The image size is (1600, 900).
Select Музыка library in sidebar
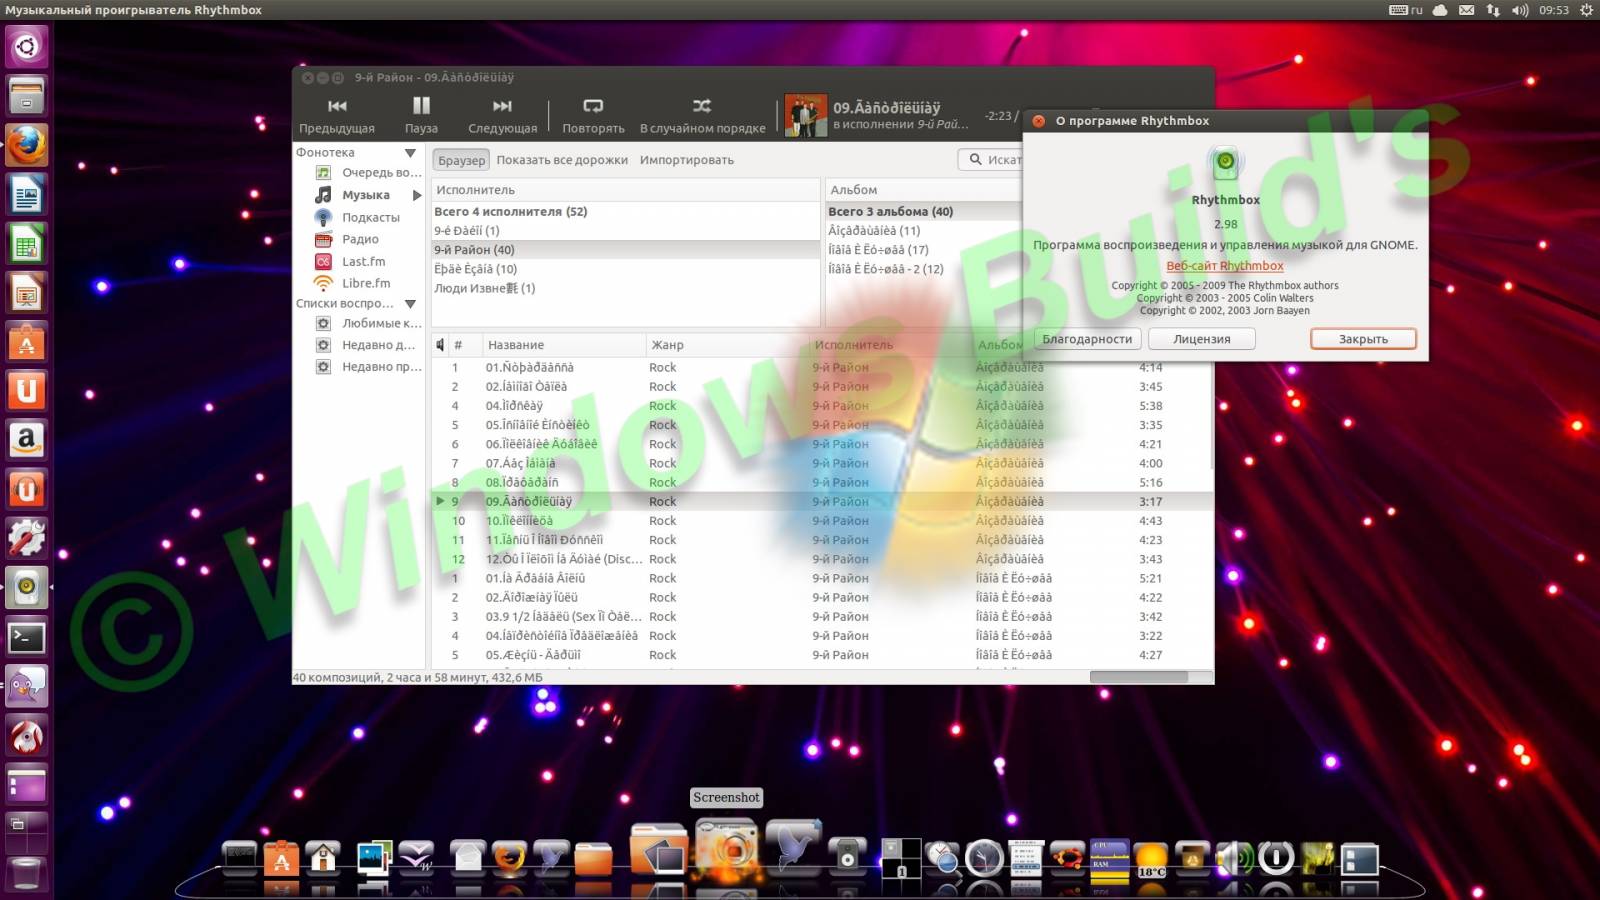coord(366,195)
